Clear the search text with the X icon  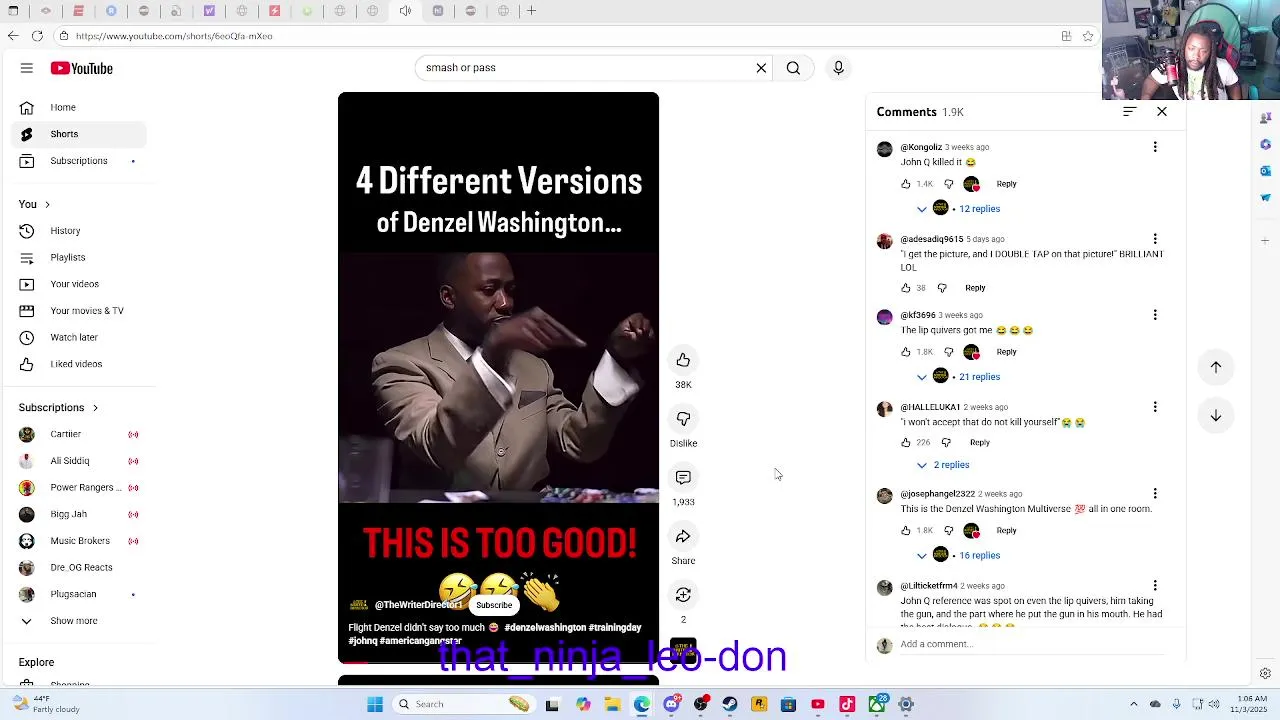pyautogui.click(x=761, y=68)
